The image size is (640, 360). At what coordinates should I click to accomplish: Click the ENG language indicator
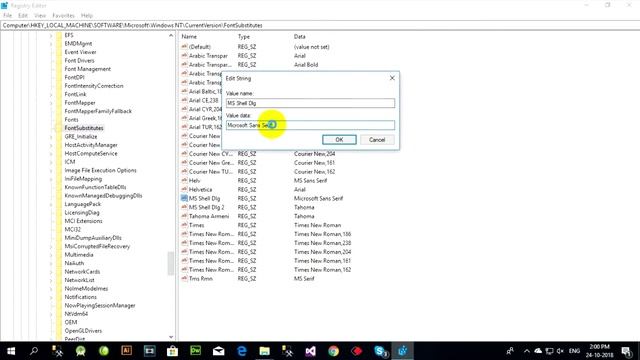tap(574, 351)
